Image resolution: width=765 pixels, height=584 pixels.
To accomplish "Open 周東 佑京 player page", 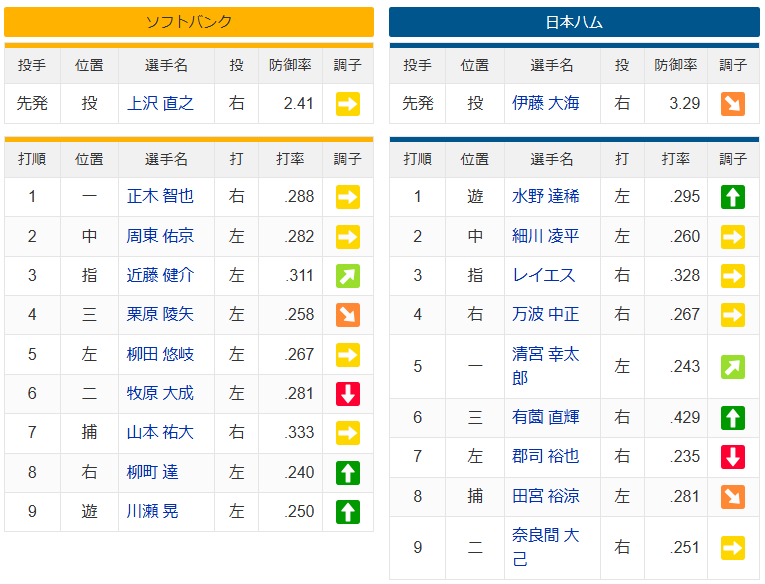I will pyautogui.click(x=160, y=237).
